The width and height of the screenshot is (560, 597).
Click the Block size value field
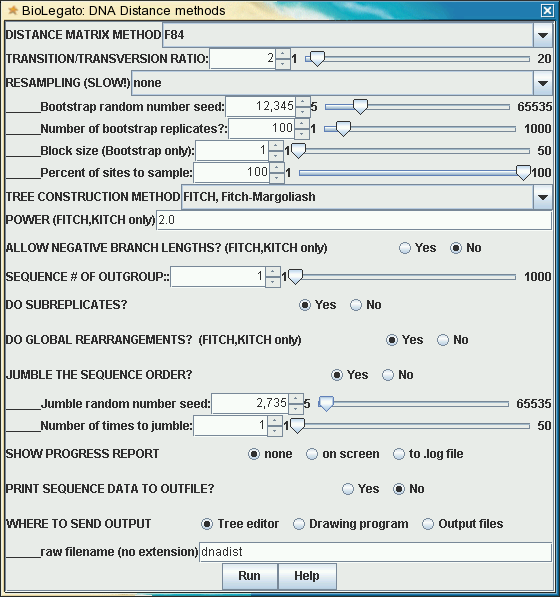[232, 151]
